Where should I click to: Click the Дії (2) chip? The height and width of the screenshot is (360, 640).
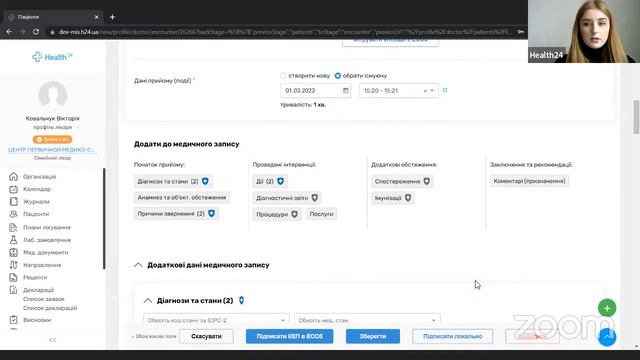click(270, 181)
